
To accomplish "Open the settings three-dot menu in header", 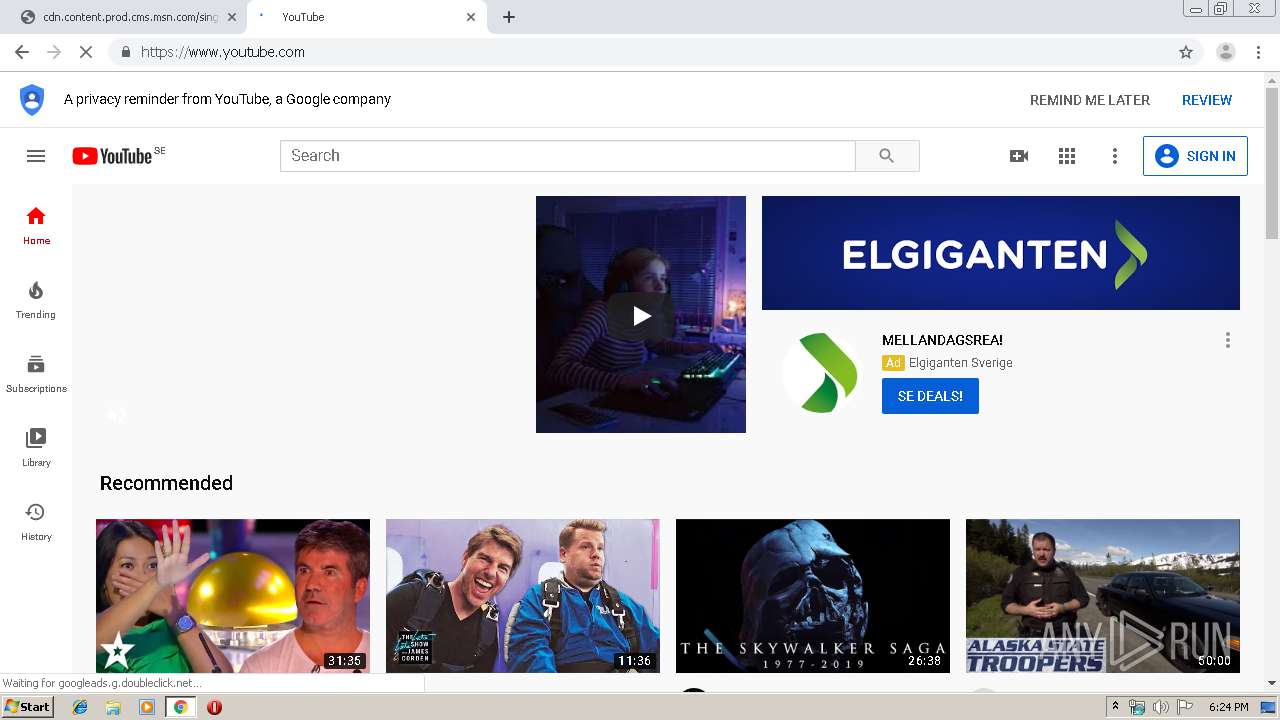I will pos(1115,156).
